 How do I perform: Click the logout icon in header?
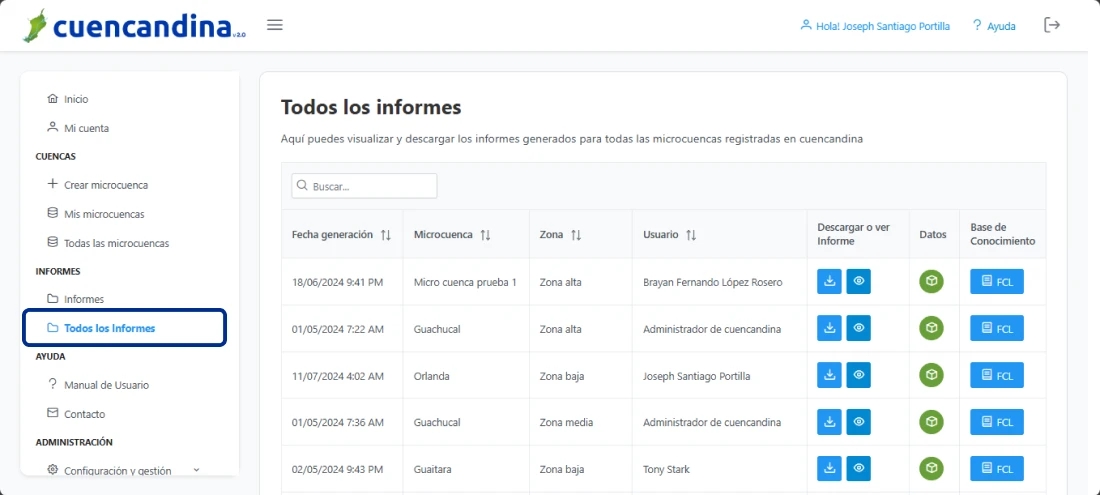[1052, 25]
